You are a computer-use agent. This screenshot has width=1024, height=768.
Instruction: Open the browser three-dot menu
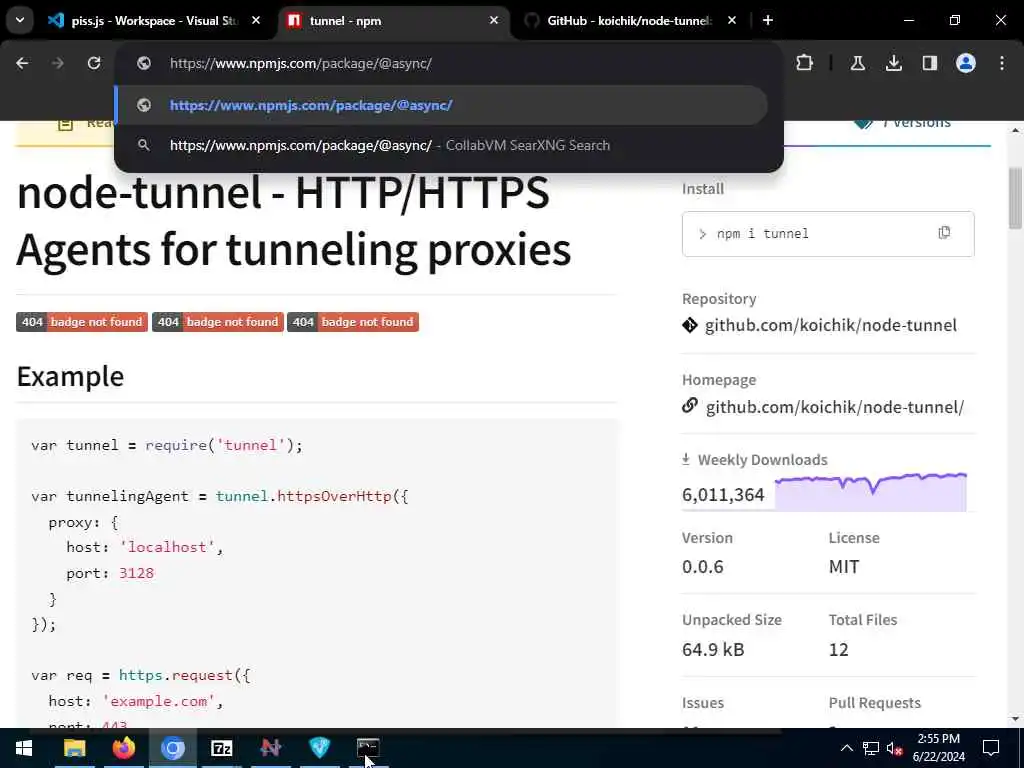click(x=1002, y=63)
